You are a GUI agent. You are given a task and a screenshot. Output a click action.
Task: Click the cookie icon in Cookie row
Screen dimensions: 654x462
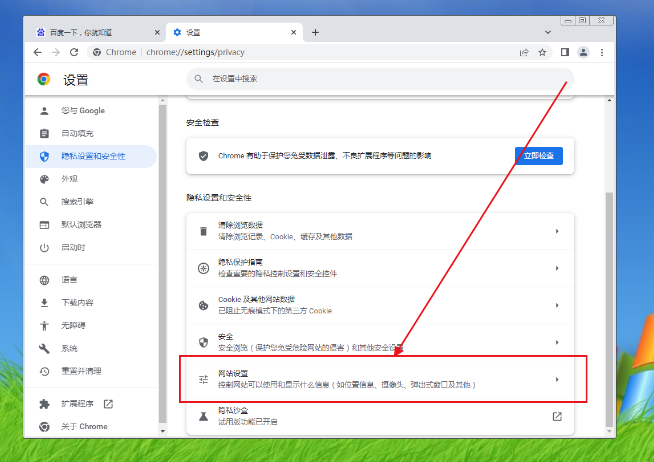203,305
